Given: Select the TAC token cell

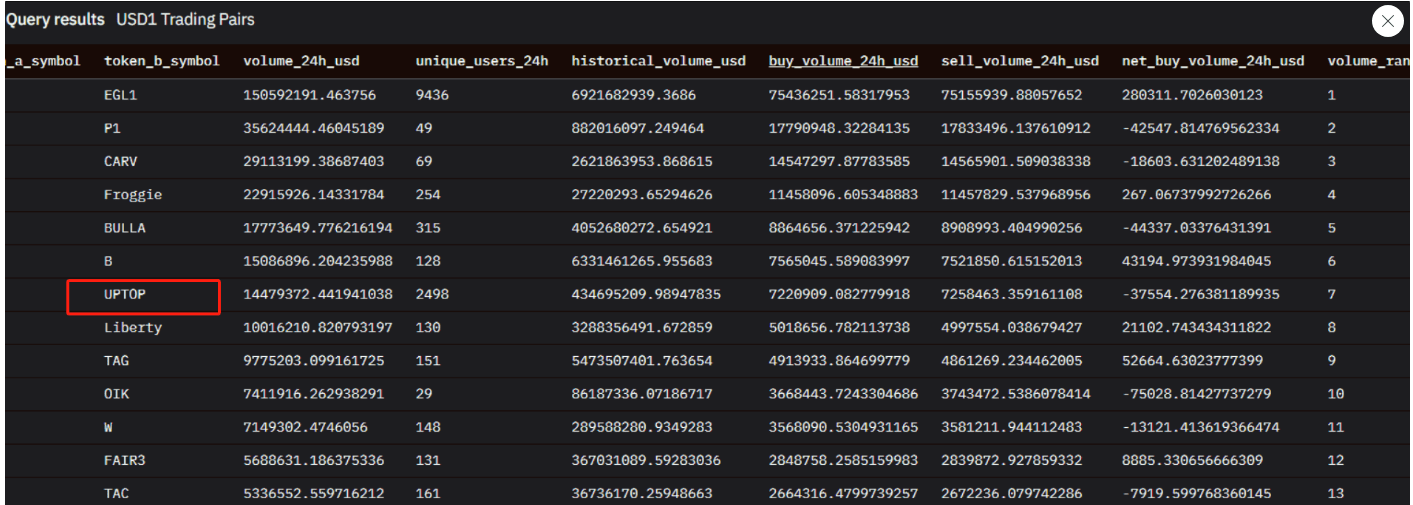Looking at the screenshot, I should pyautogui.click(x=116, y=493).
